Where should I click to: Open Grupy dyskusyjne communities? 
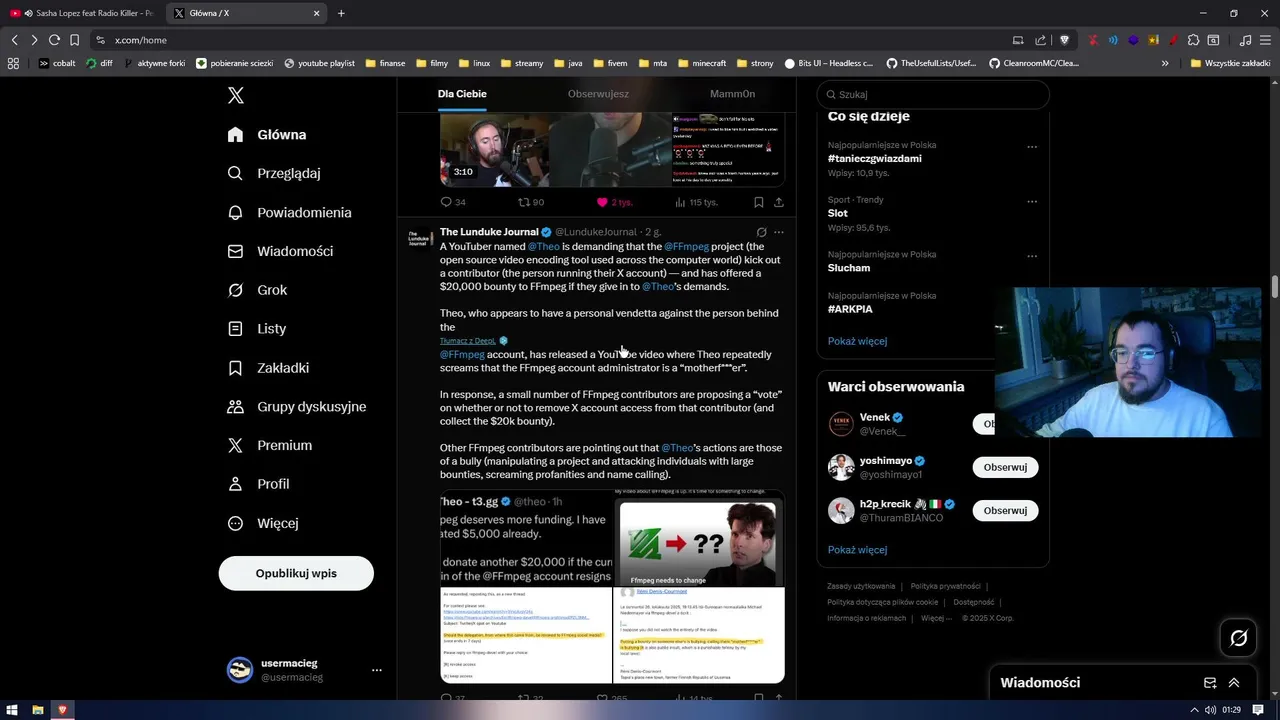click(x=297, y=407)
